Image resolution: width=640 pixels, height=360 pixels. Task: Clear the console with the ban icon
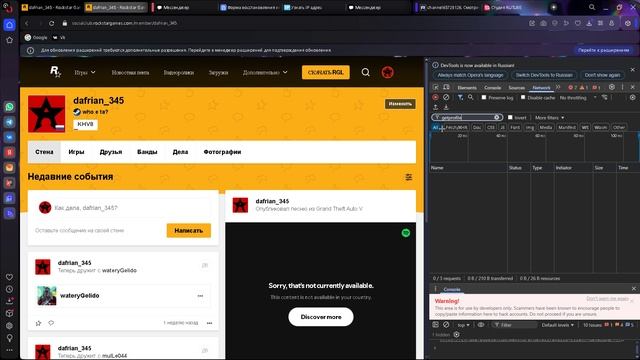tap(446, 325)
